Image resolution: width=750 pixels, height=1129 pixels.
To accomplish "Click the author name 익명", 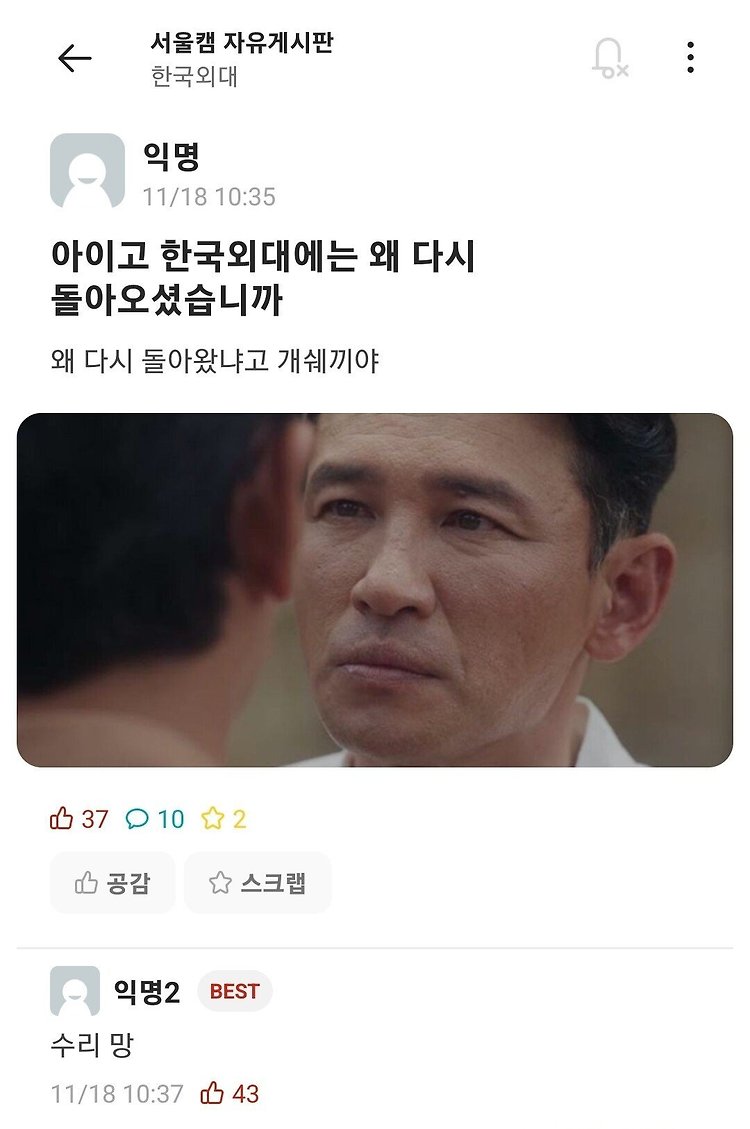I will pos(171,156).
